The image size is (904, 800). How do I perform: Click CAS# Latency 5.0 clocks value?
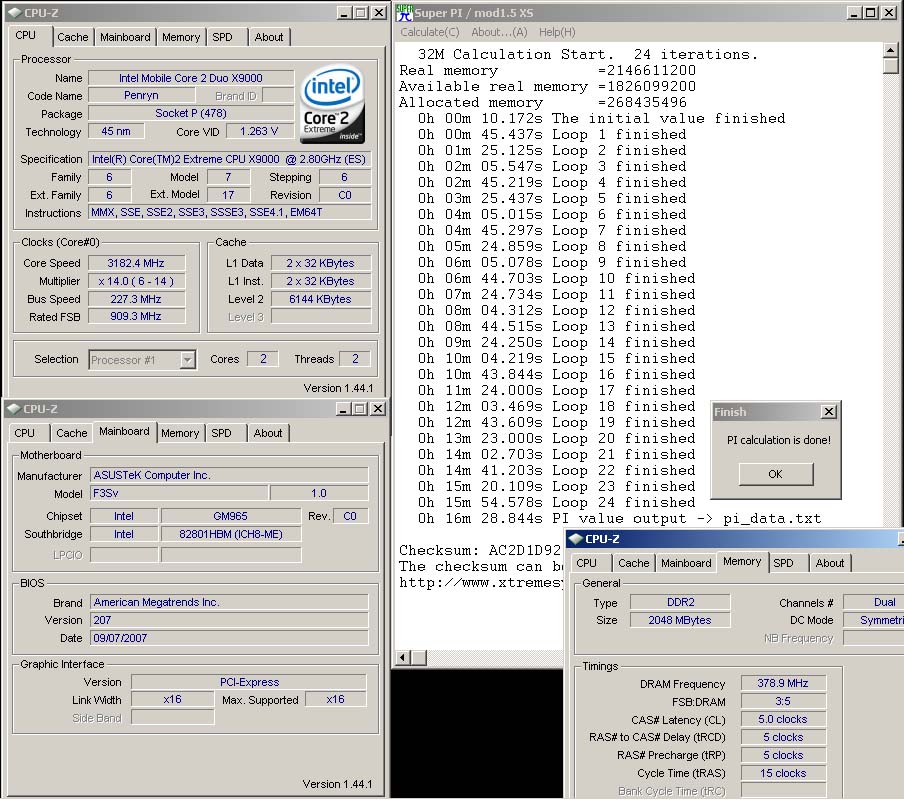(783, 719)
